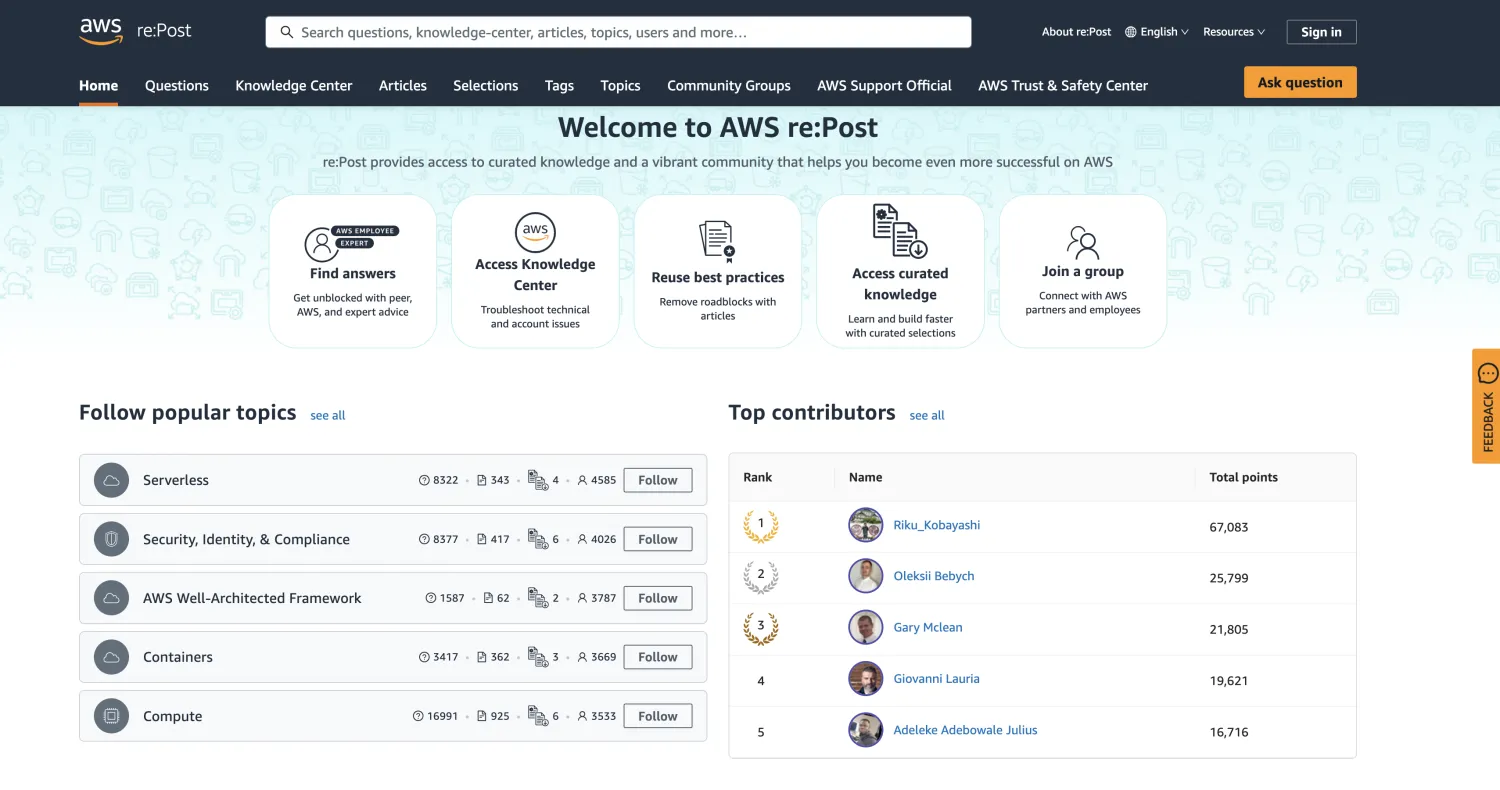See all top contributors
Viewport: 1500px width, 790px height.
coord(927,415)
